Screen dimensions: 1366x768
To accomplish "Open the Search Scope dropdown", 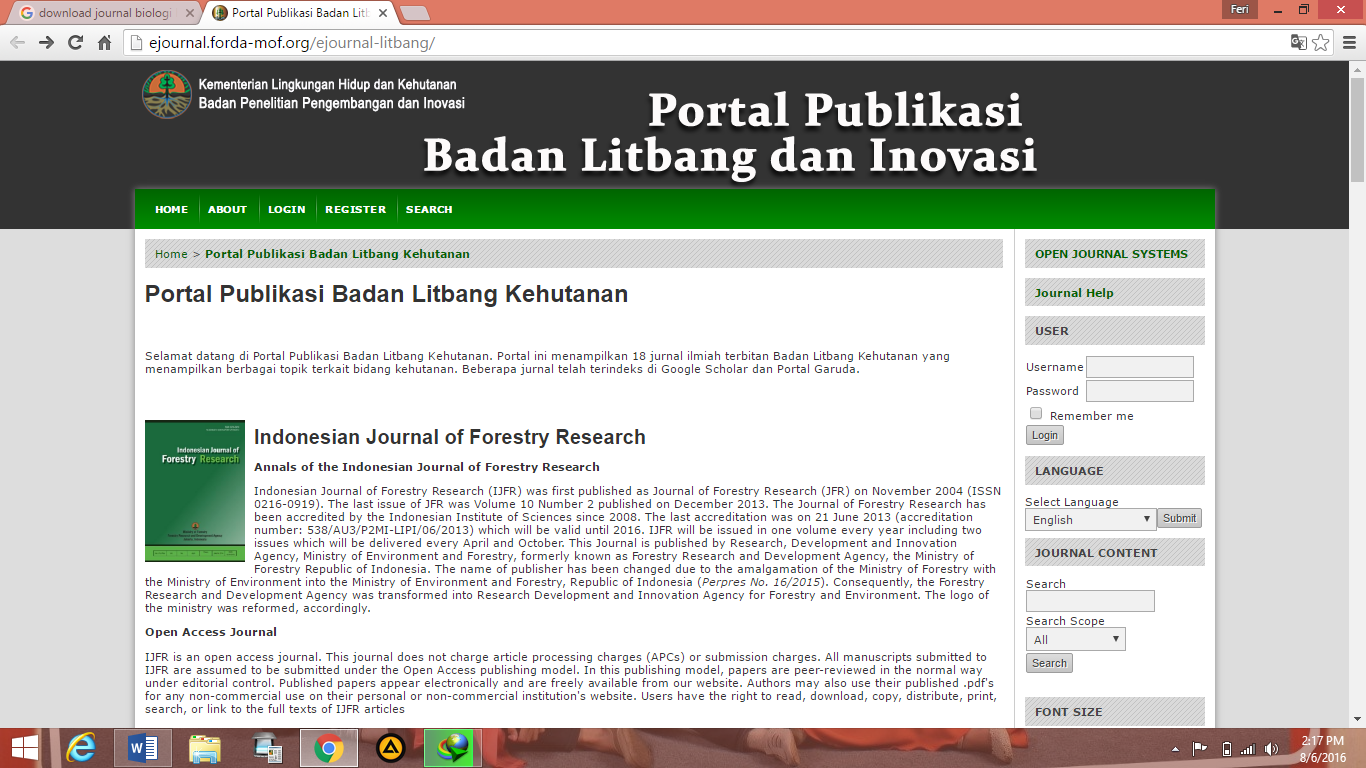I will (1075, 638).
